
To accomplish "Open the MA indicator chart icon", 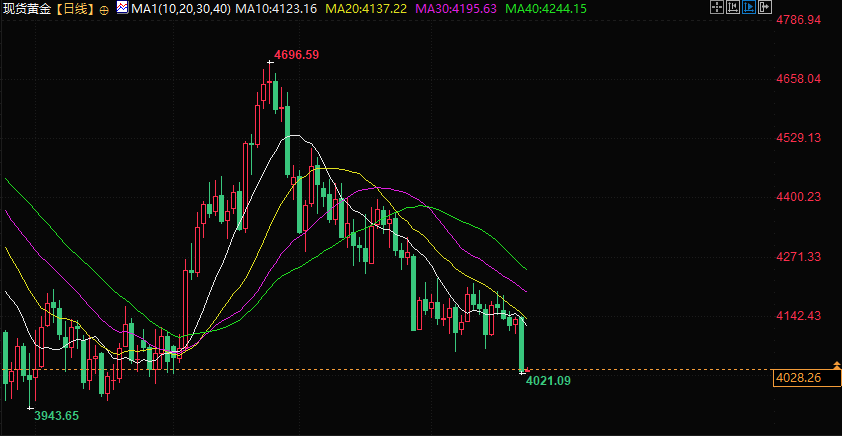I will (x=123, y=8).
